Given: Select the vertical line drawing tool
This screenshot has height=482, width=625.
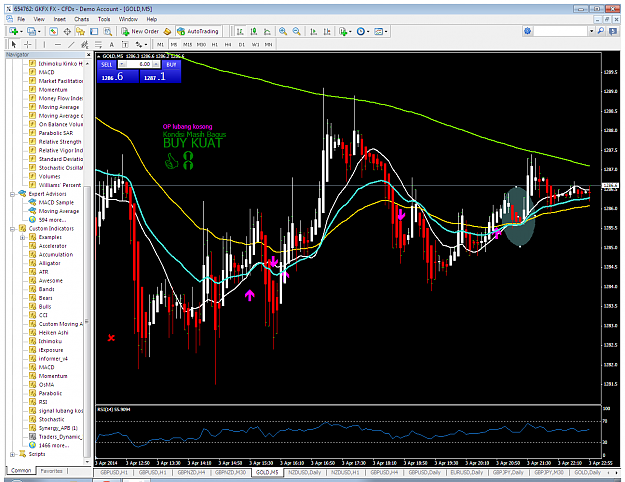Looking at the screenshot, I should (x=44, y=44).
